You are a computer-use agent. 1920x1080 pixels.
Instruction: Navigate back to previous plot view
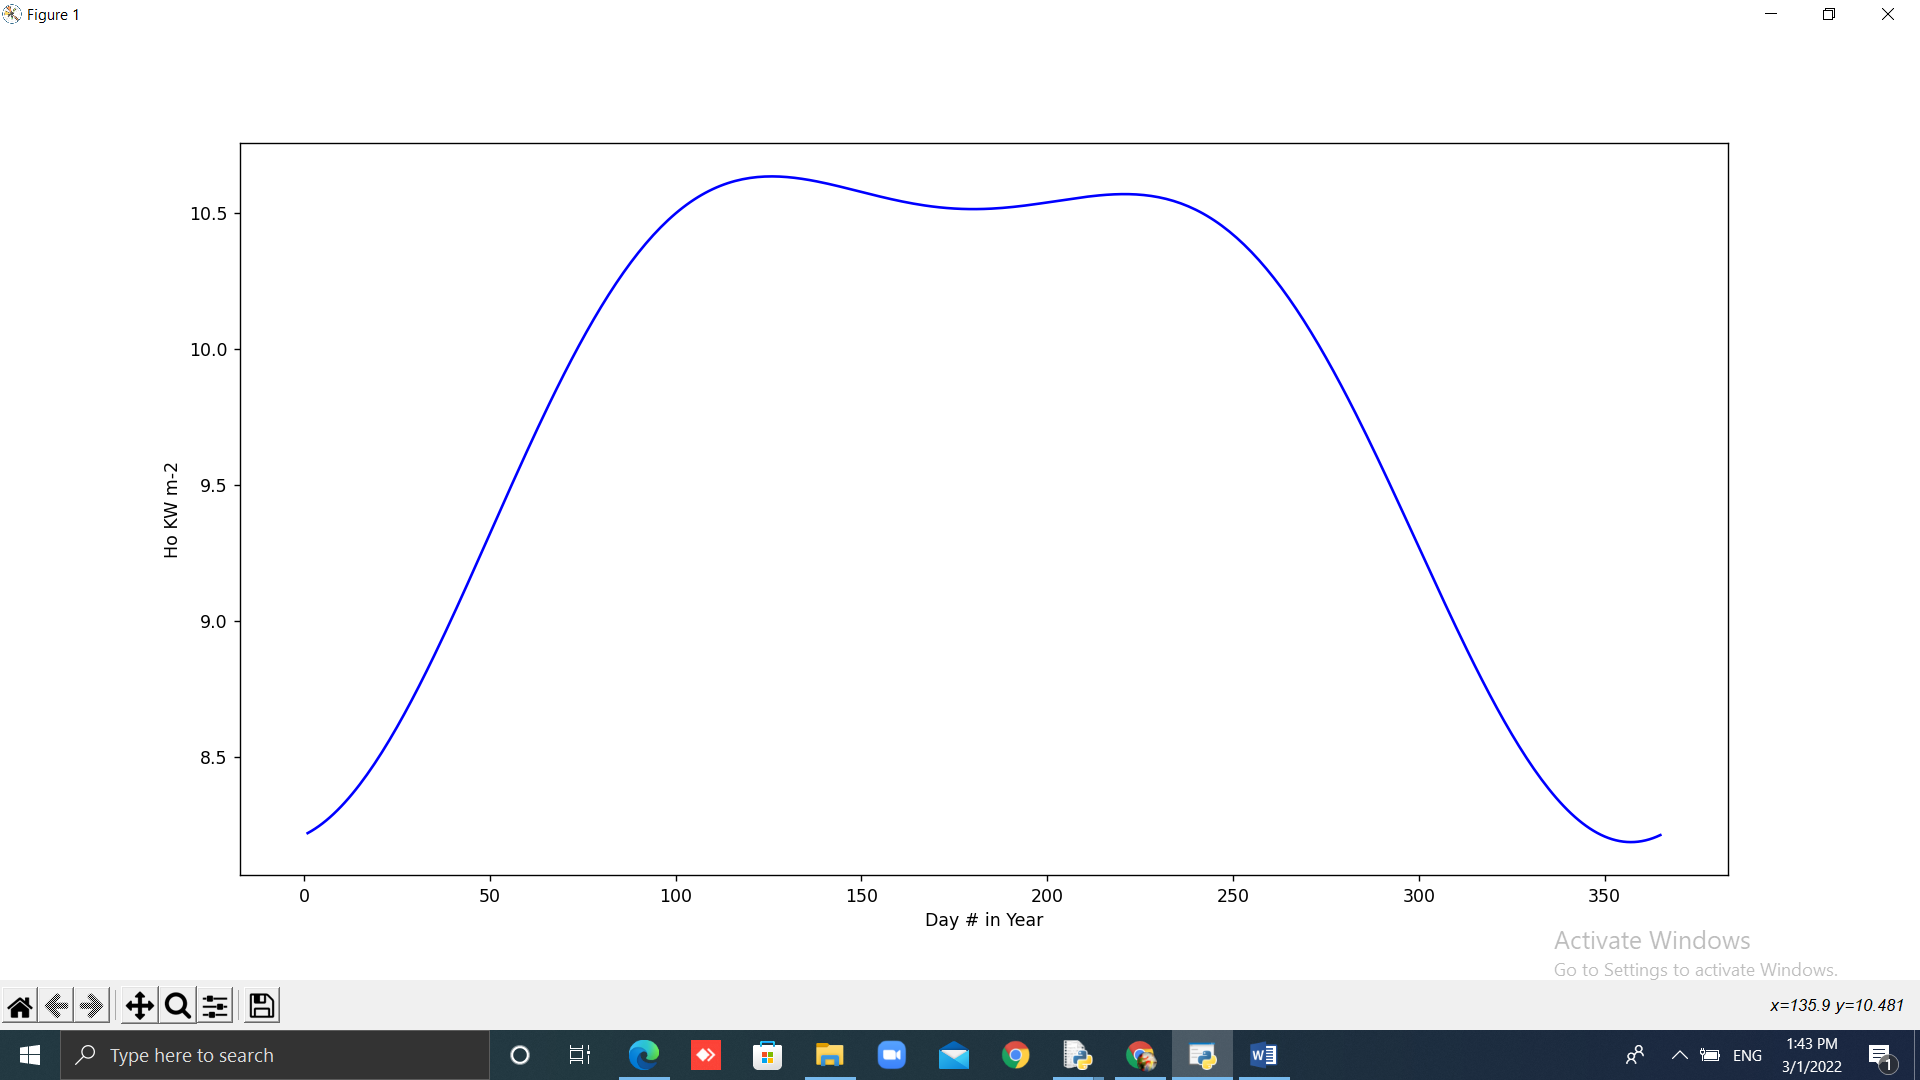pos(56,1005)
